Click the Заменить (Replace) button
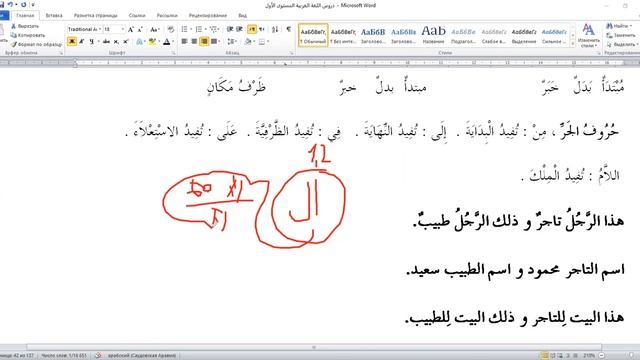The width and height of the screenshot is (640, 360). tap(621, 35)
